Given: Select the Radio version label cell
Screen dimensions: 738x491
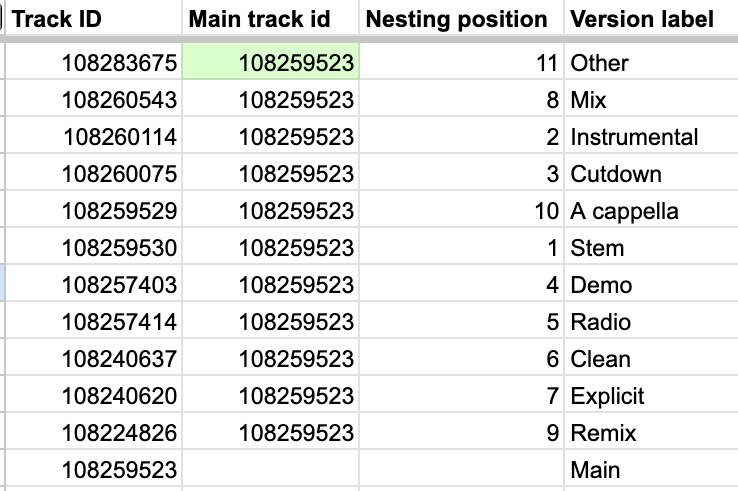Looking at the screenshot, I should point(651,321).
